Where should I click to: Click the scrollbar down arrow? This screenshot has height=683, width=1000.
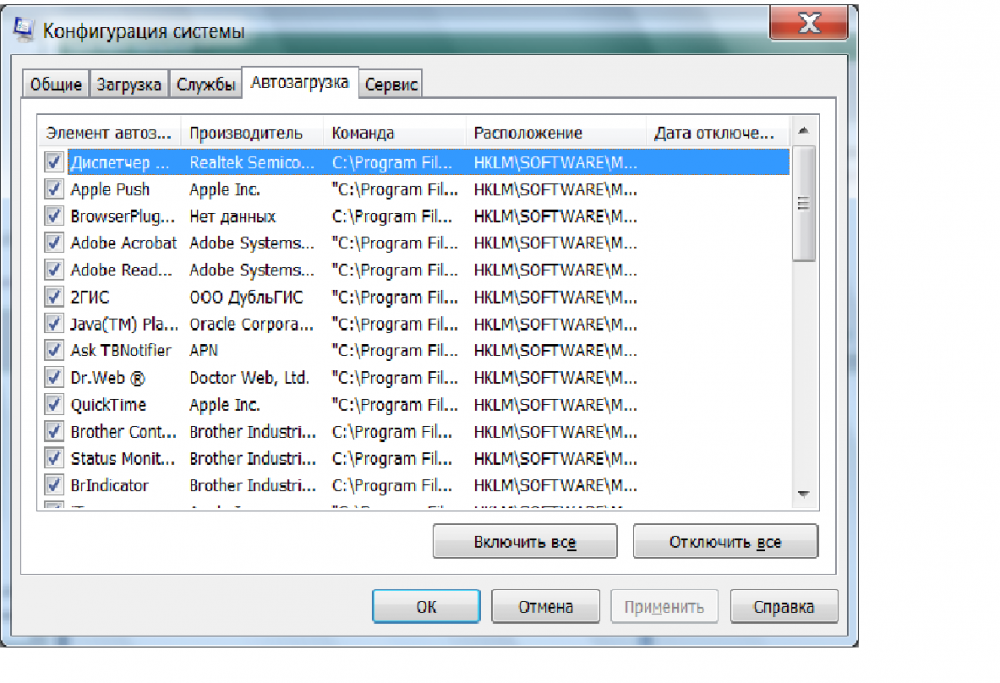(x=804, y=494)
